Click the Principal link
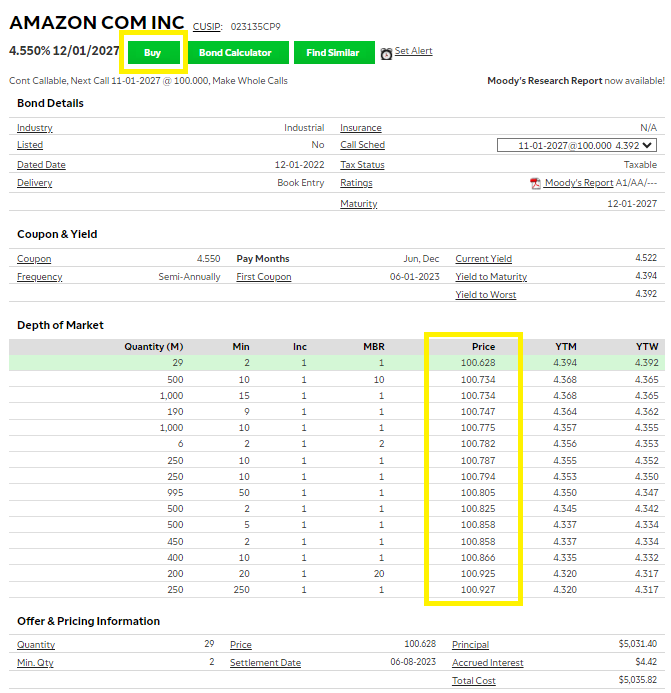Screen dimensions: 671x693 tap(470, 645)
